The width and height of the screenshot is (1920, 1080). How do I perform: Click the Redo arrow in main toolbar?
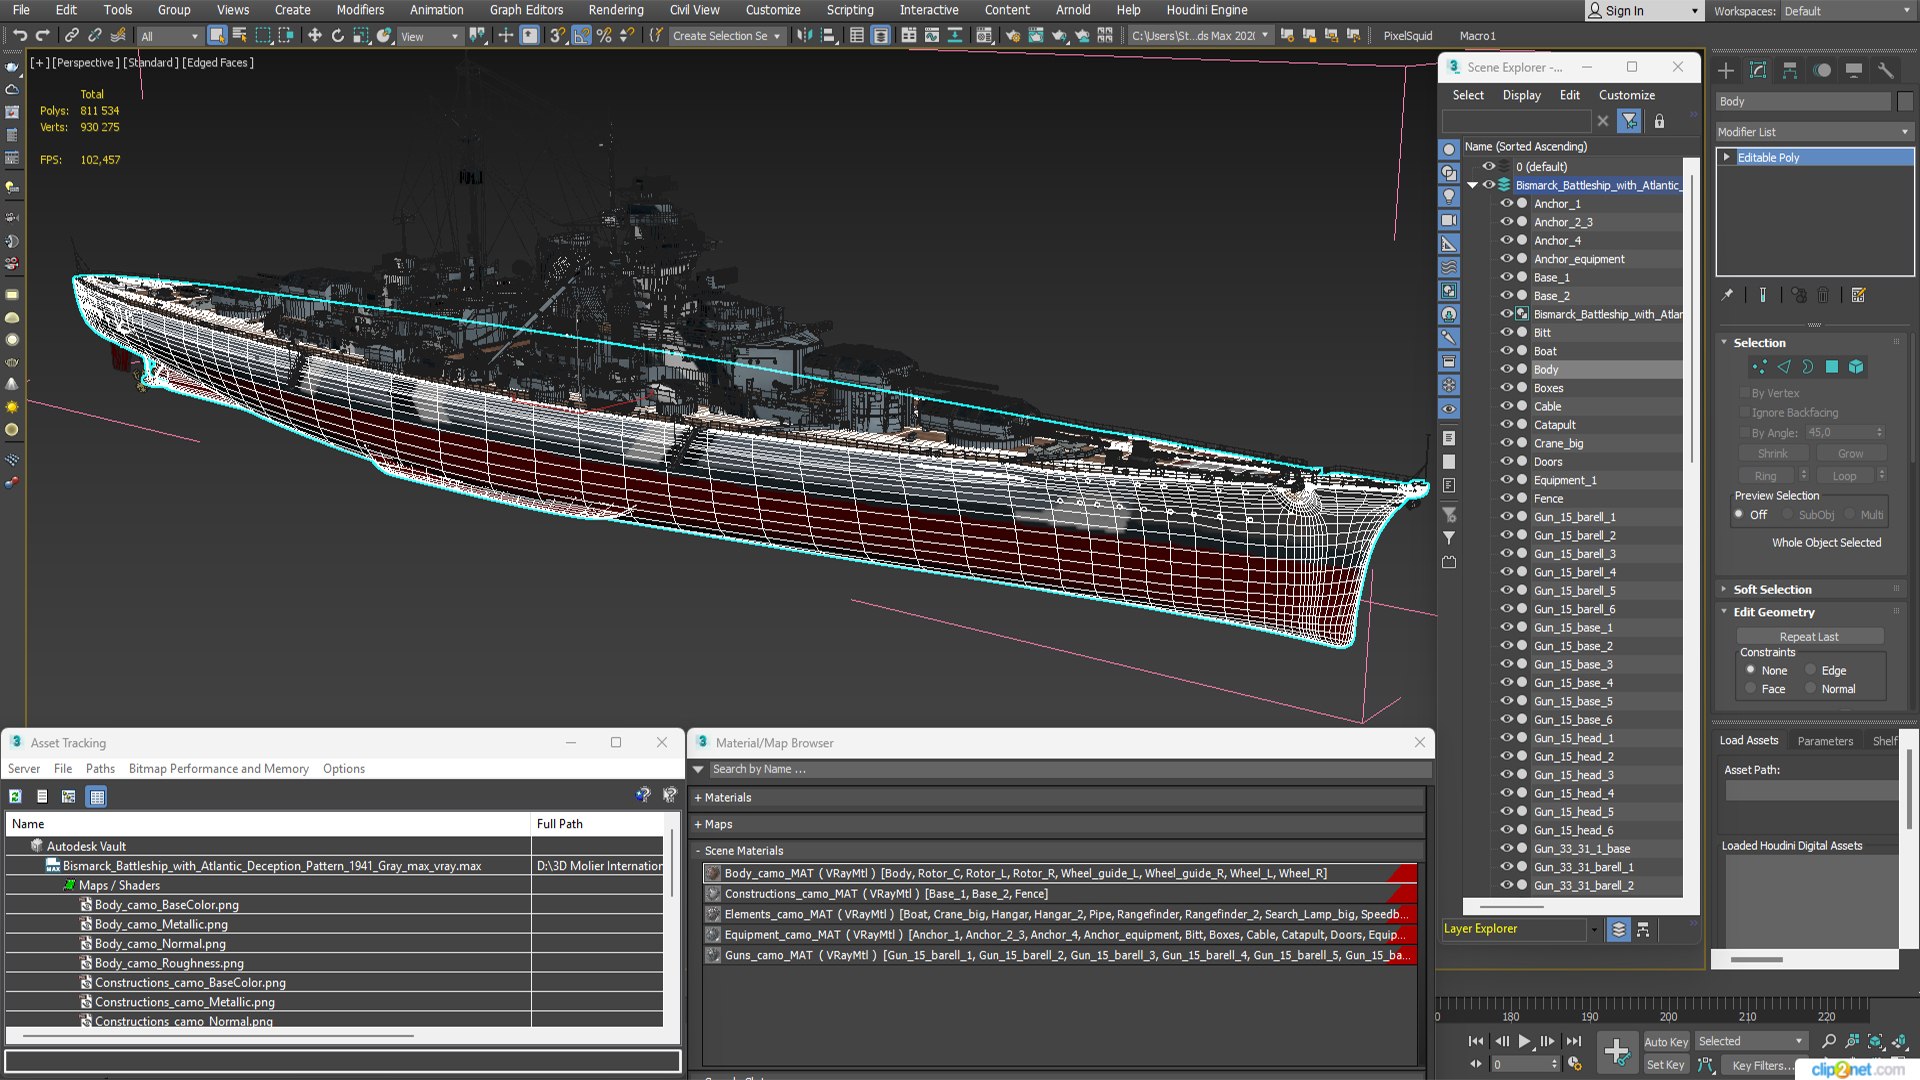42,35
